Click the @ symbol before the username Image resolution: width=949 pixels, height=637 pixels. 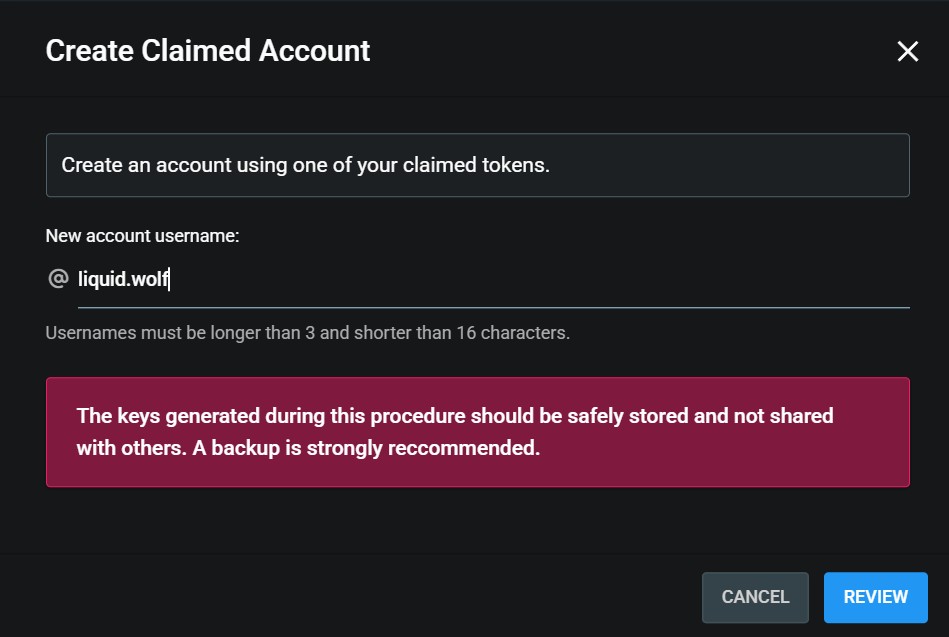point(58,279)
